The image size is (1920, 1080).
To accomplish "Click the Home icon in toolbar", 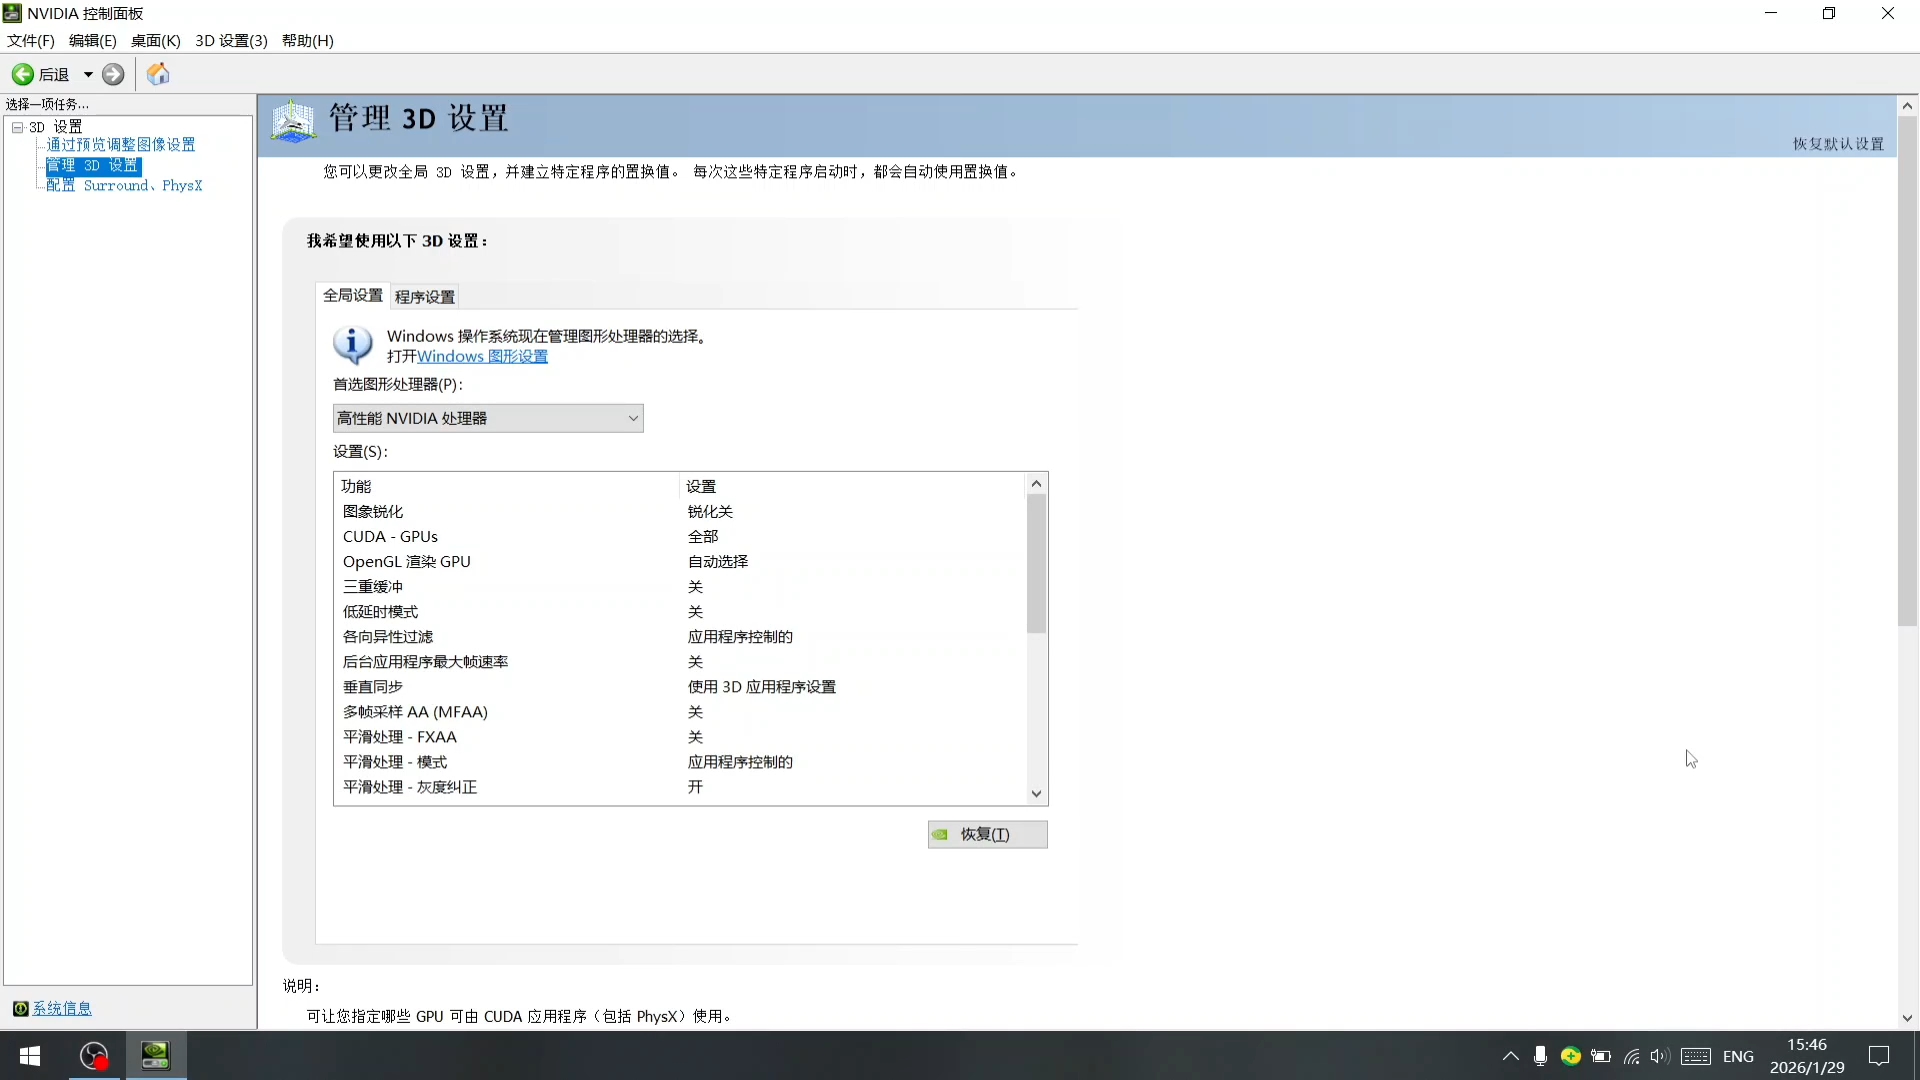I will click(x=158, y=74).
